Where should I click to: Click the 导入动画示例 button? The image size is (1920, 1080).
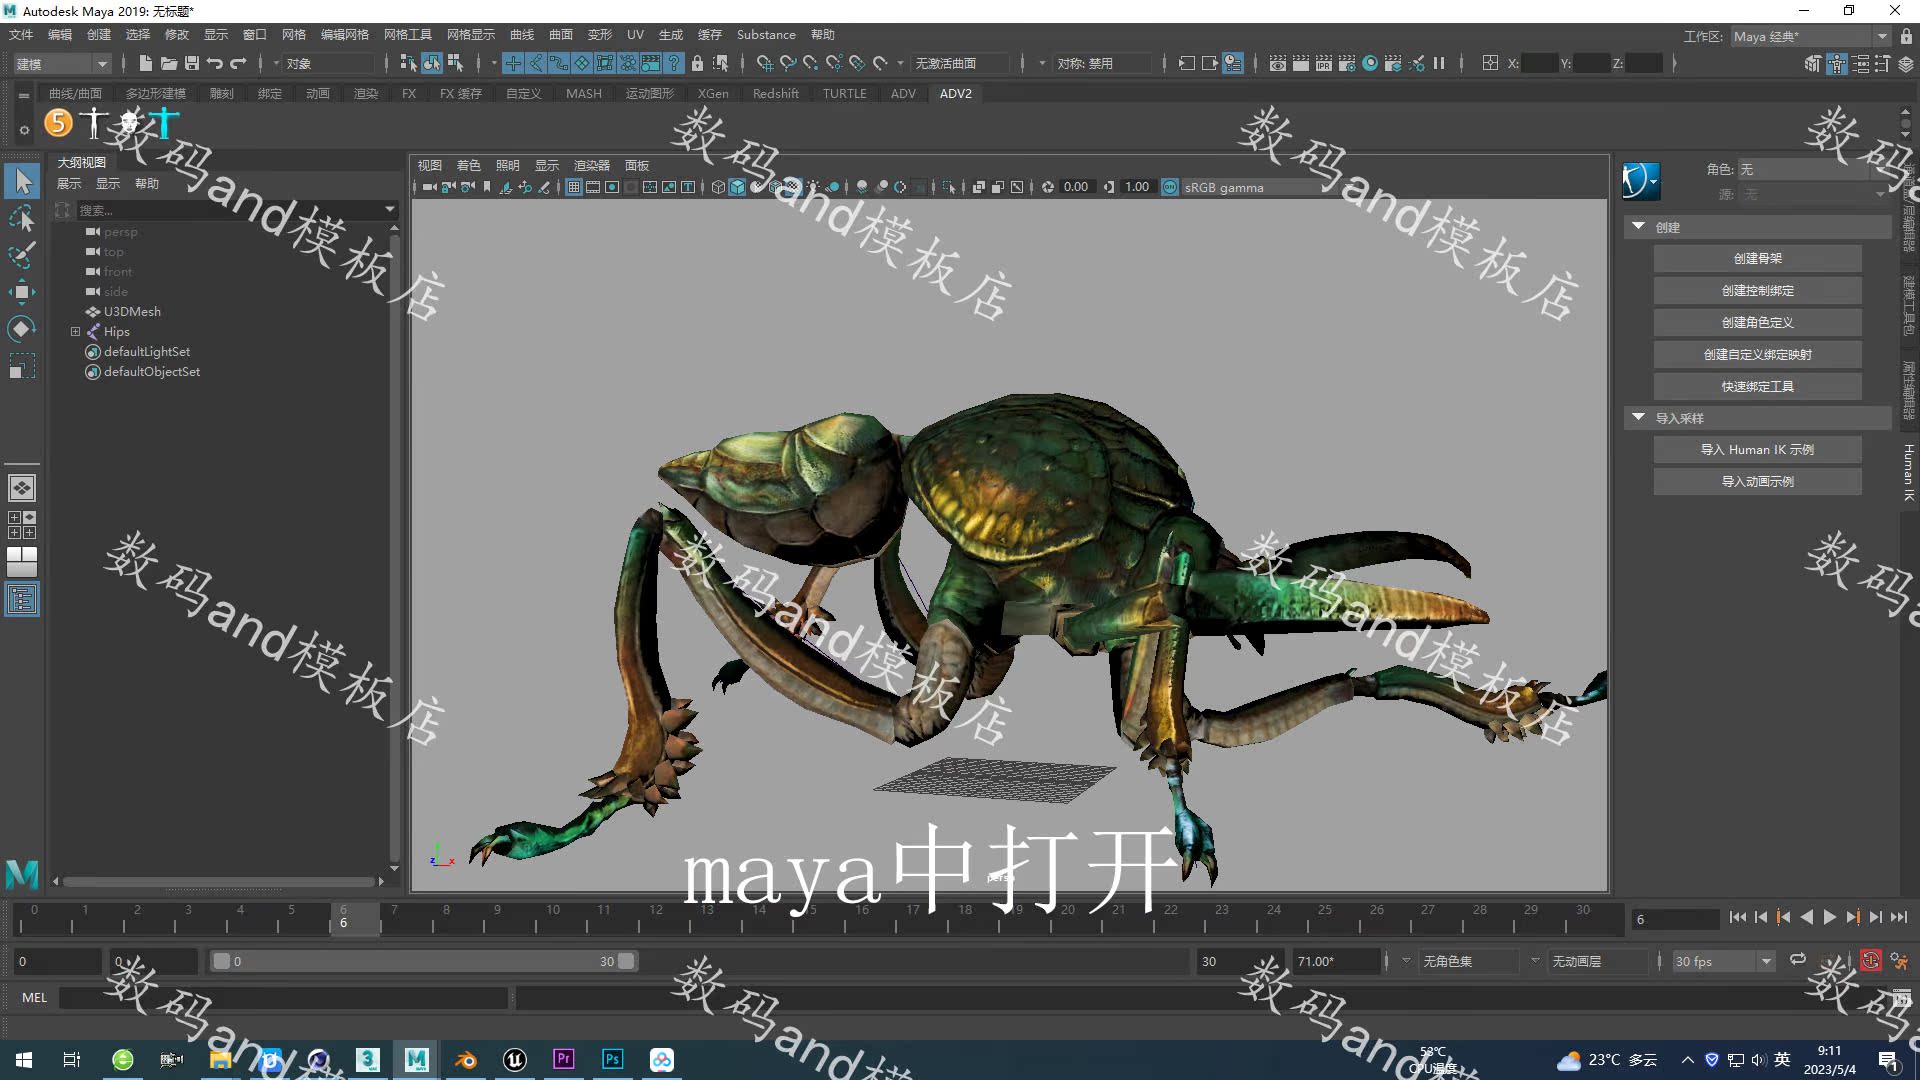click(1757, 481)
